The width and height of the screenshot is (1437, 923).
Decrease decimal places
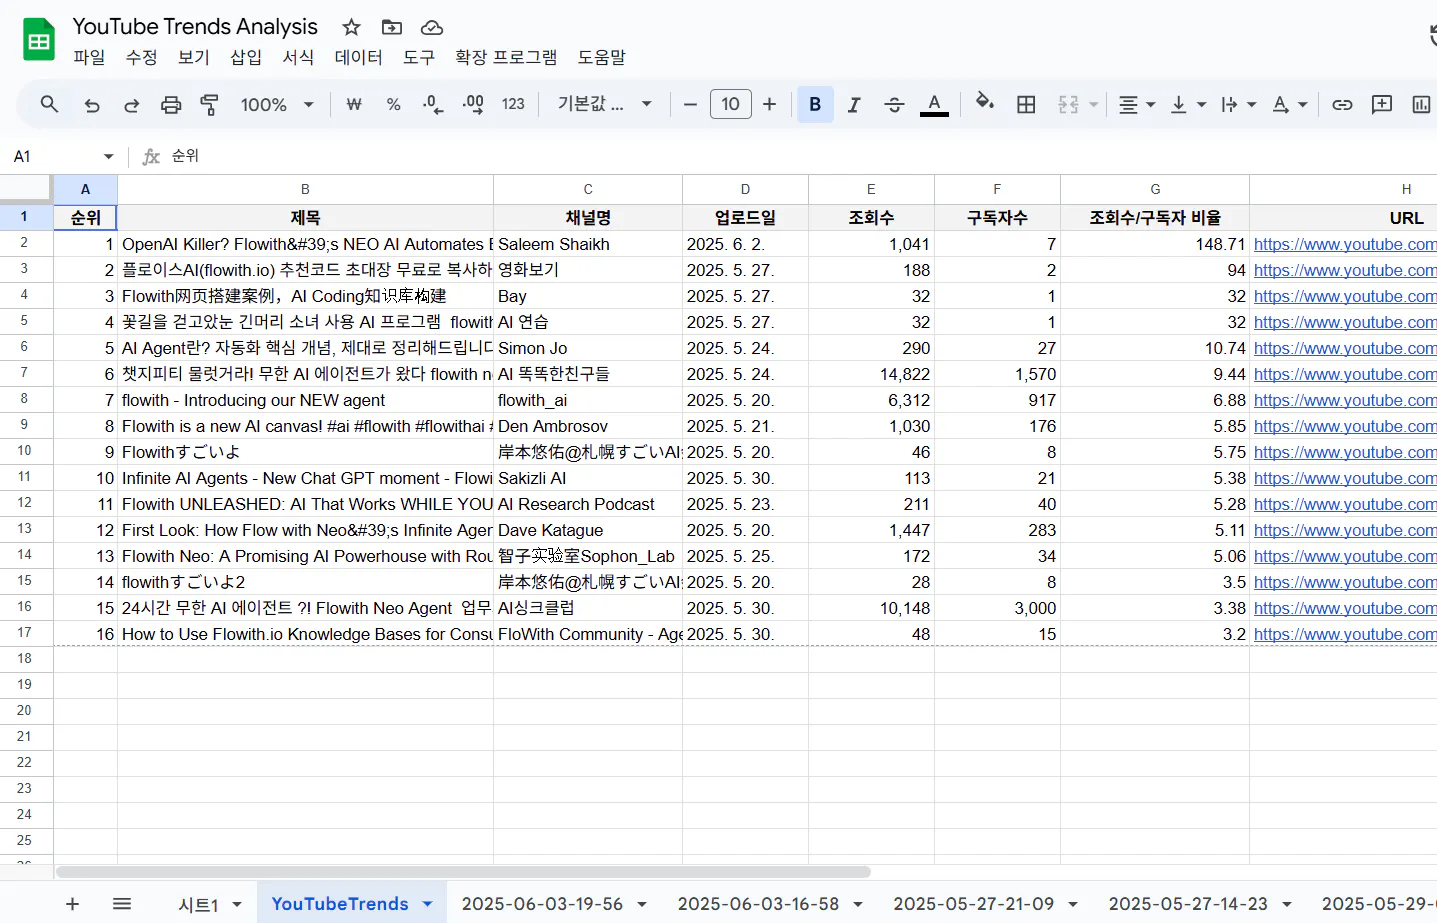coord(433,104)
